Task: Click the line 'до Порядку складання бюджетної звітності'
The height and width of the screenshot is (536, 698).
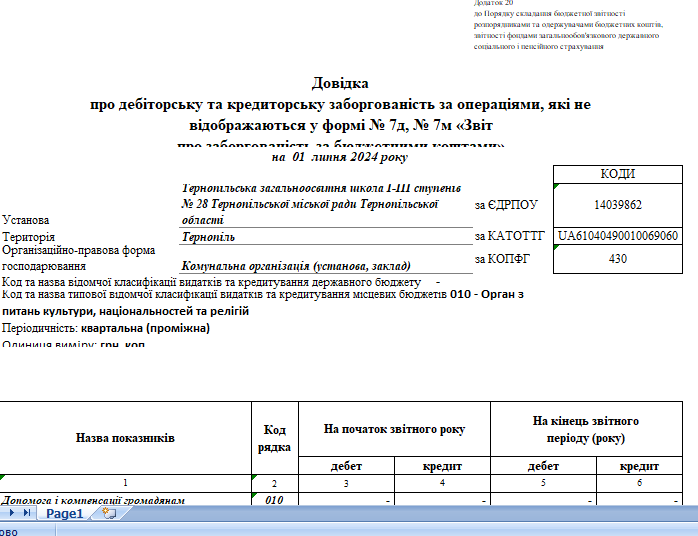Action: click(x=549, y=14)
